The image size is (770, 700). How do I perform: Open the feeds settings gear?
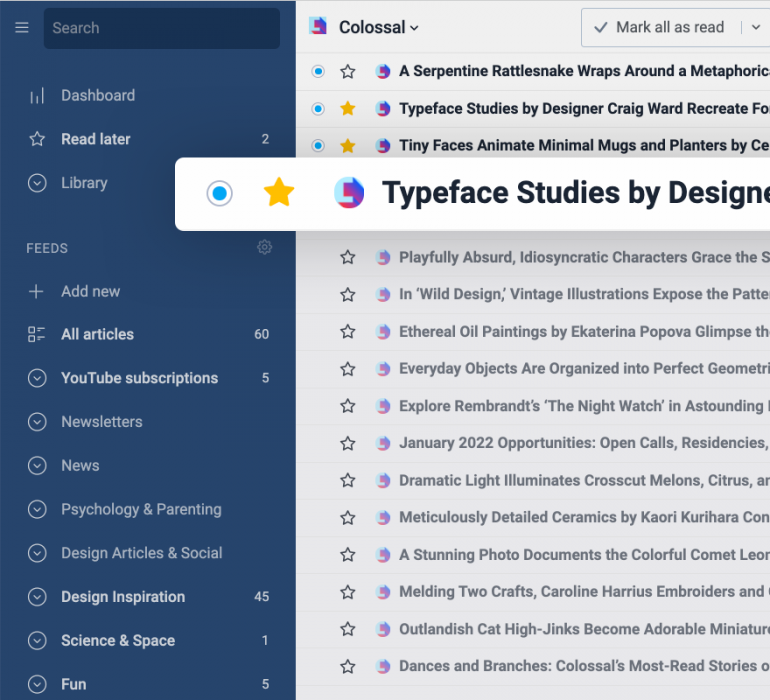[264, 247]
